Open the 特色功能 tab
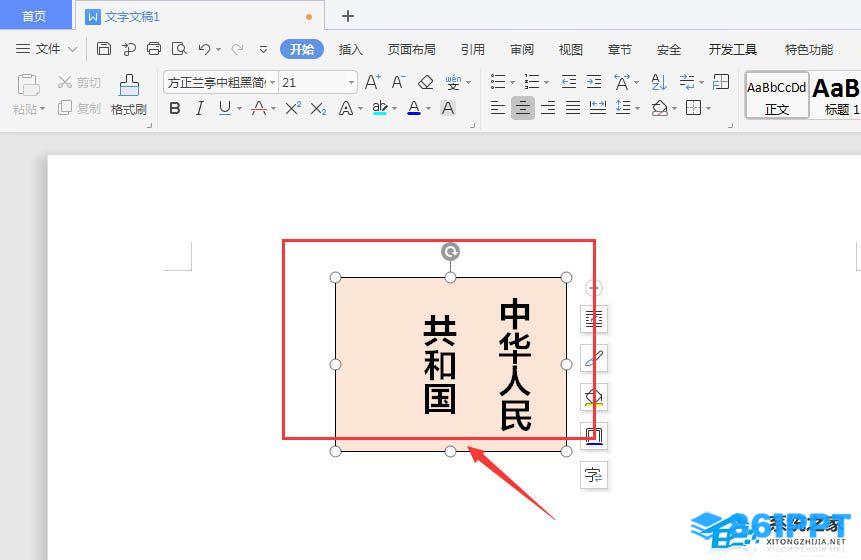861x560 pixels. click(x=809, y=49)
